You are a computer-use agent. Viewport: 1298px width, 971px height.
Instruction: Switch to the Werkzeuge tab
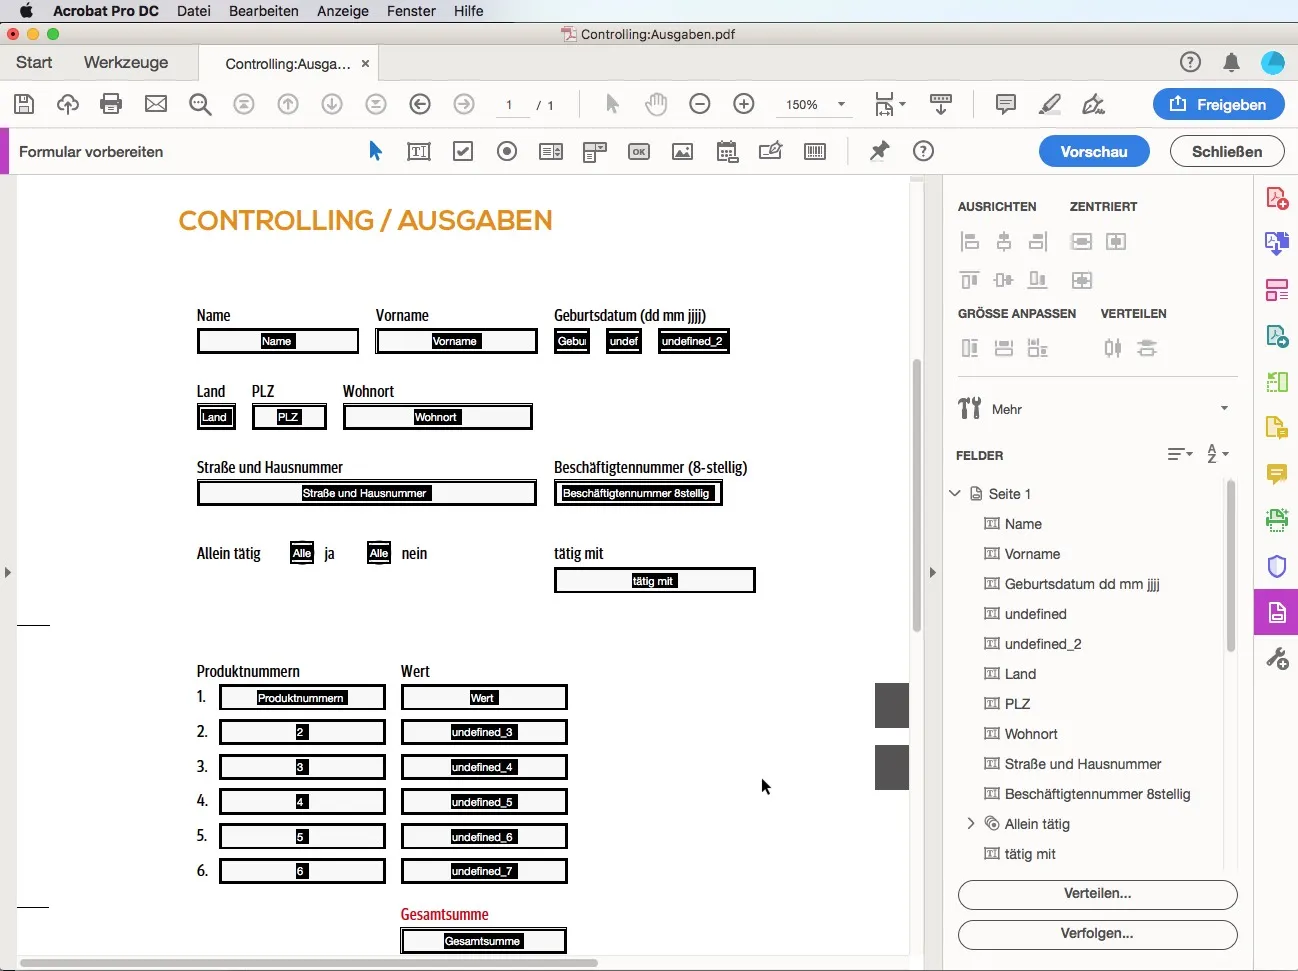click(x=125, y=62)
